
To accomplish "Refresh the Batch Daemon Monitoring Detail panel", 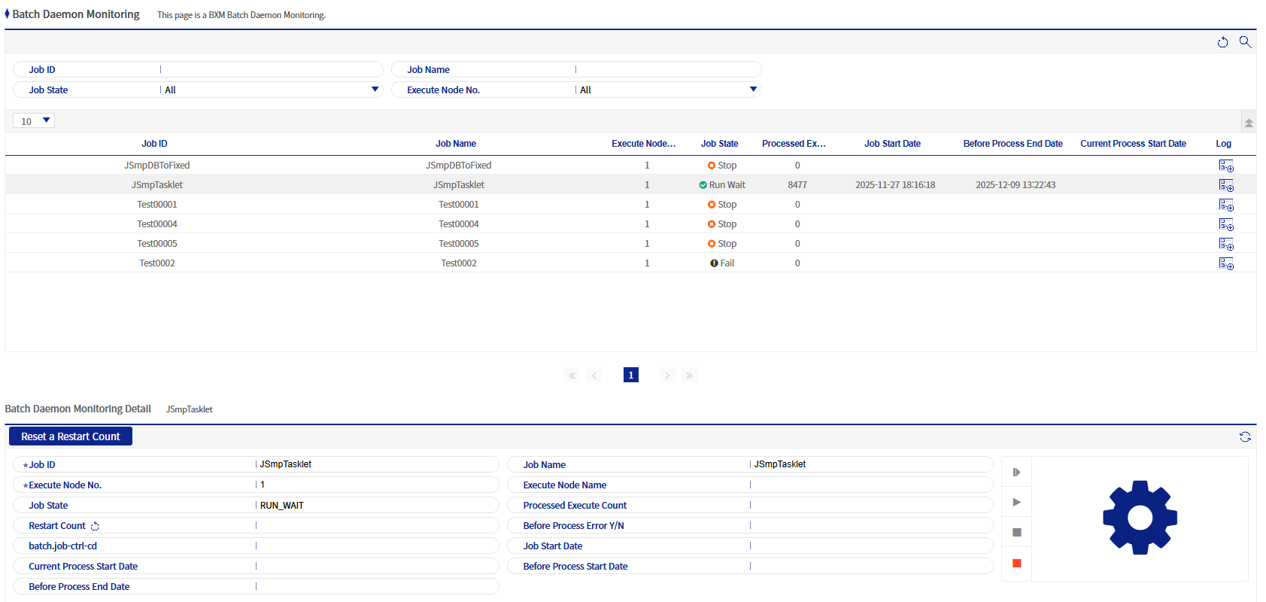I will point(1245,437).
